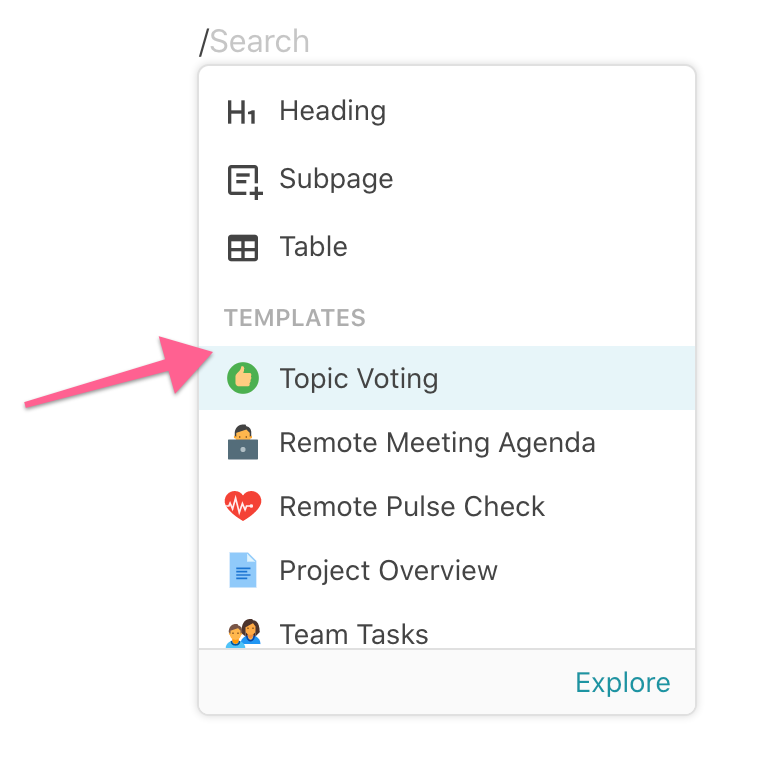Click the Remote Meeting Agenda person icon
Screen dimensions: 761x764
click(243, 443)
